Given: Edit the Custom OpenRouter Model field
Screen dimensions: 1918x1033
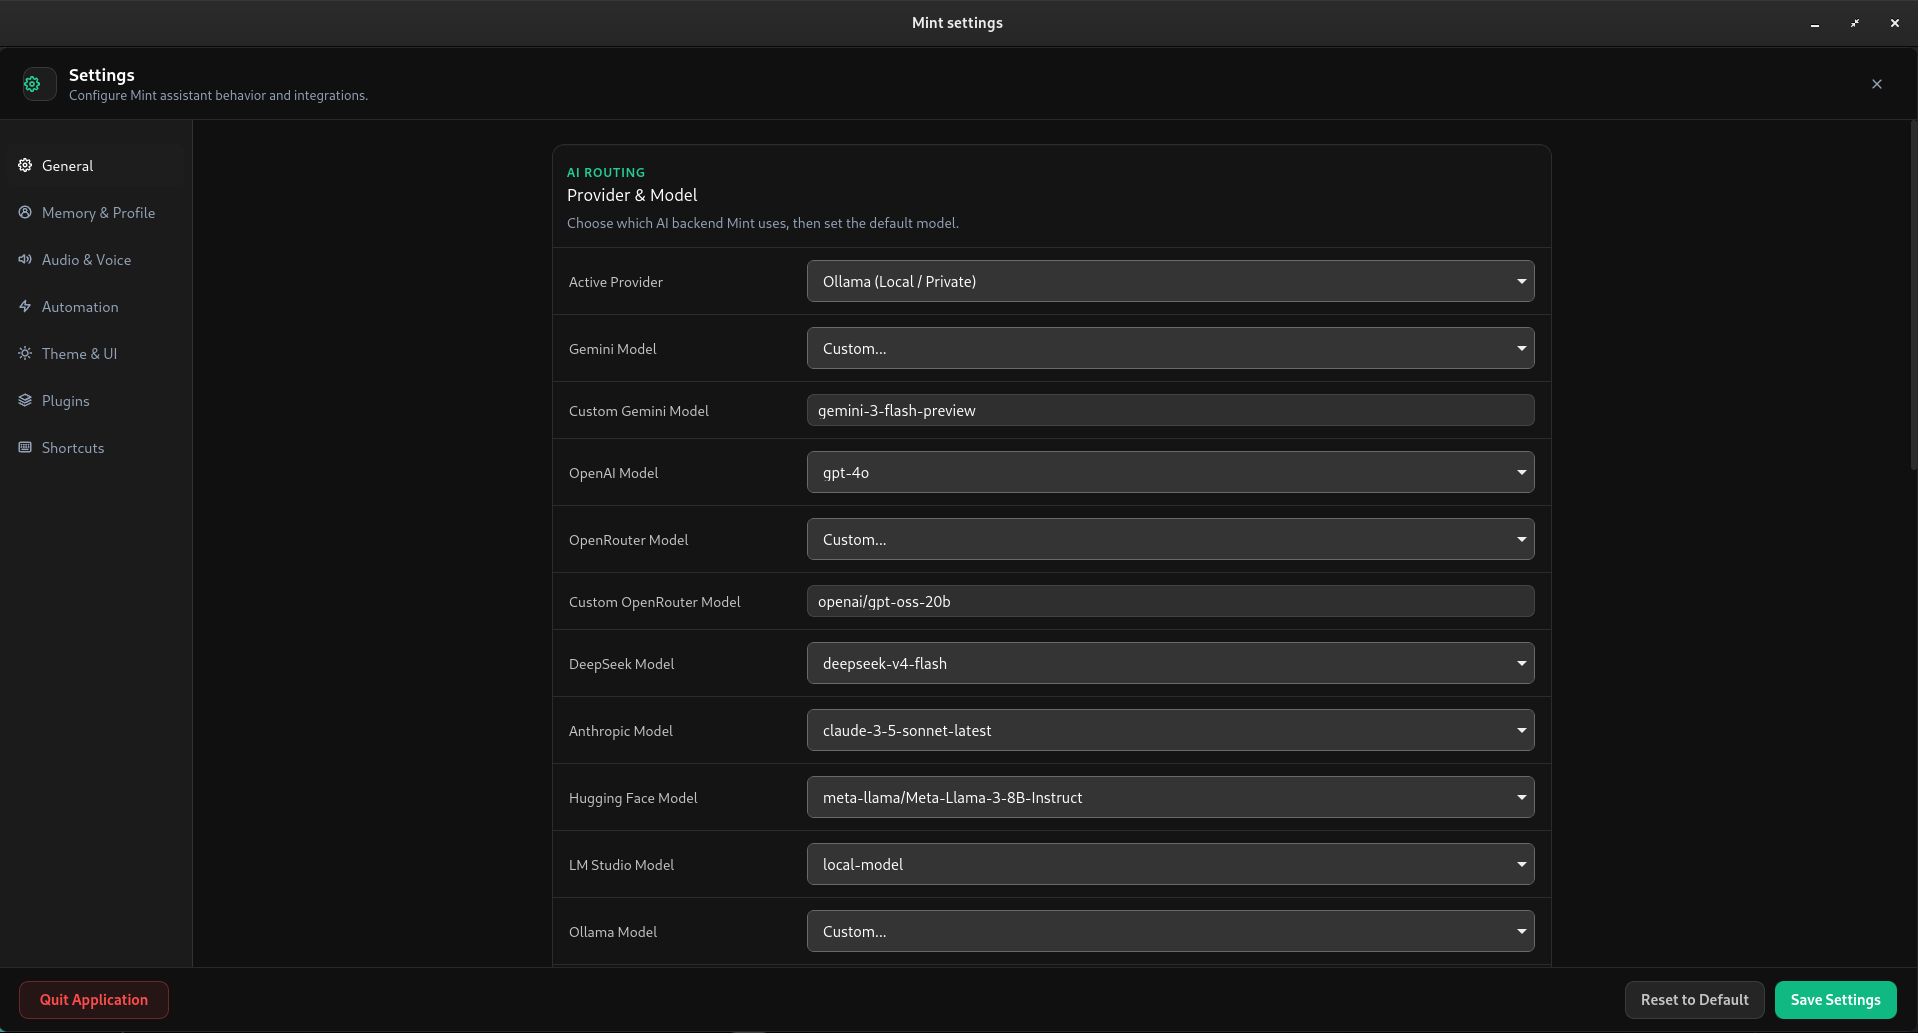Looking at the screenshot, I should tap(1170, 601).
